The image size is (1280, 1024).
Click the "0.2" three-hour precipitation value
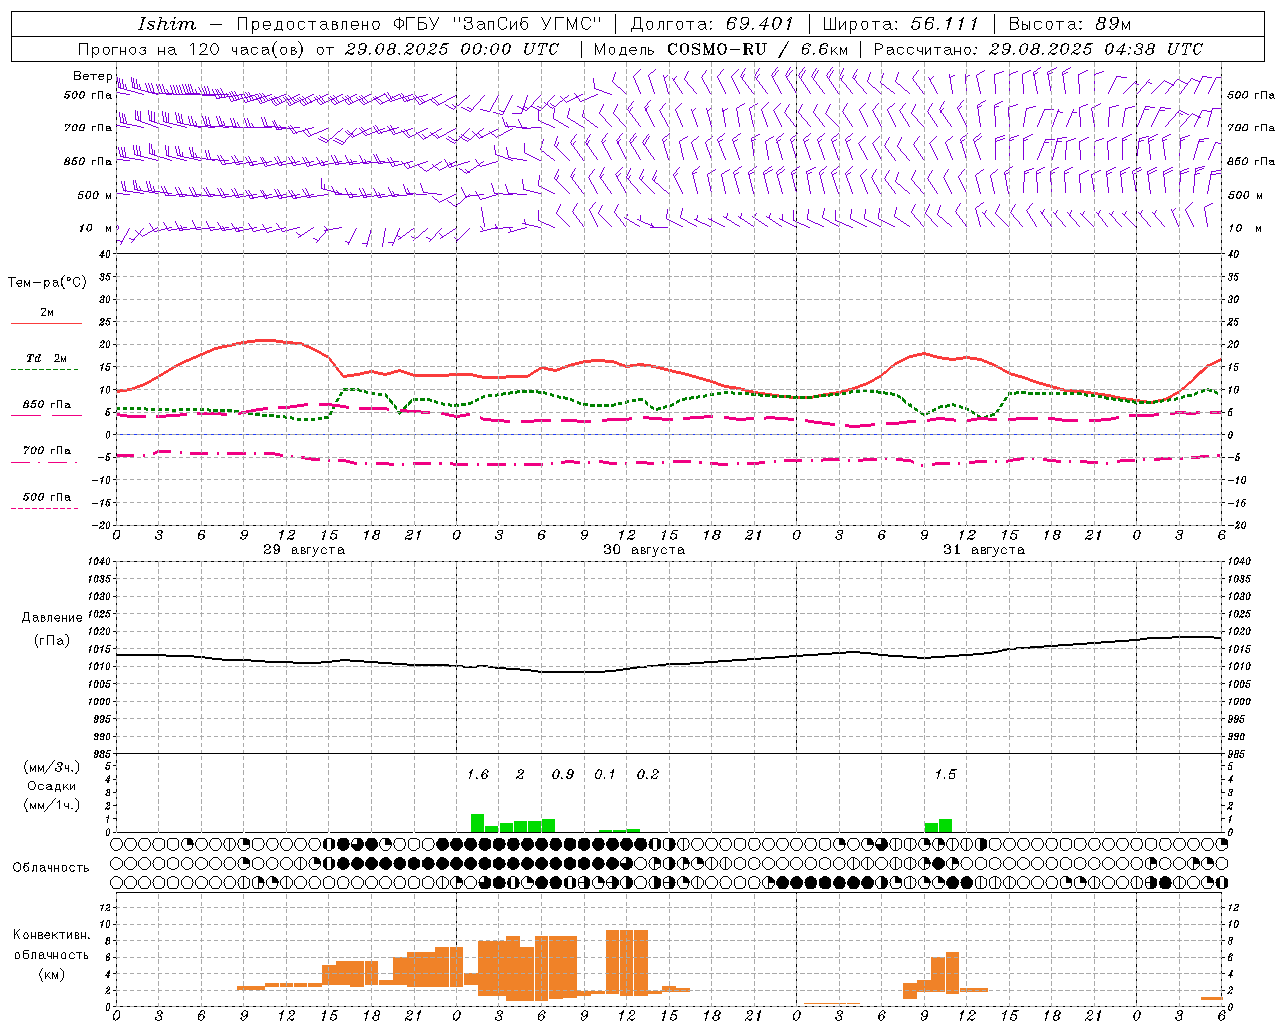pos(648,775)
